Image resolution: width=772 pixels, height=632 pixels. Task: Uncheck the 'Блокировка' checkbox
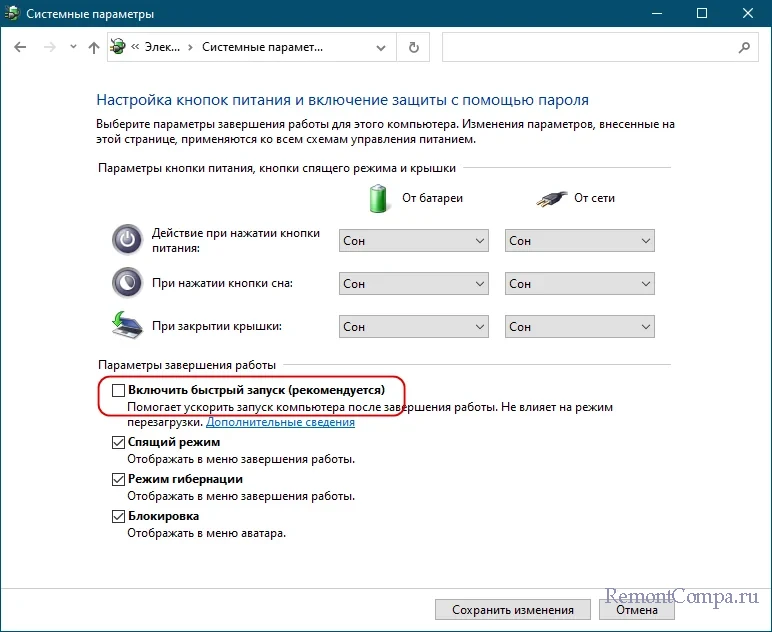pyautogui.click(x=118, y=516)
